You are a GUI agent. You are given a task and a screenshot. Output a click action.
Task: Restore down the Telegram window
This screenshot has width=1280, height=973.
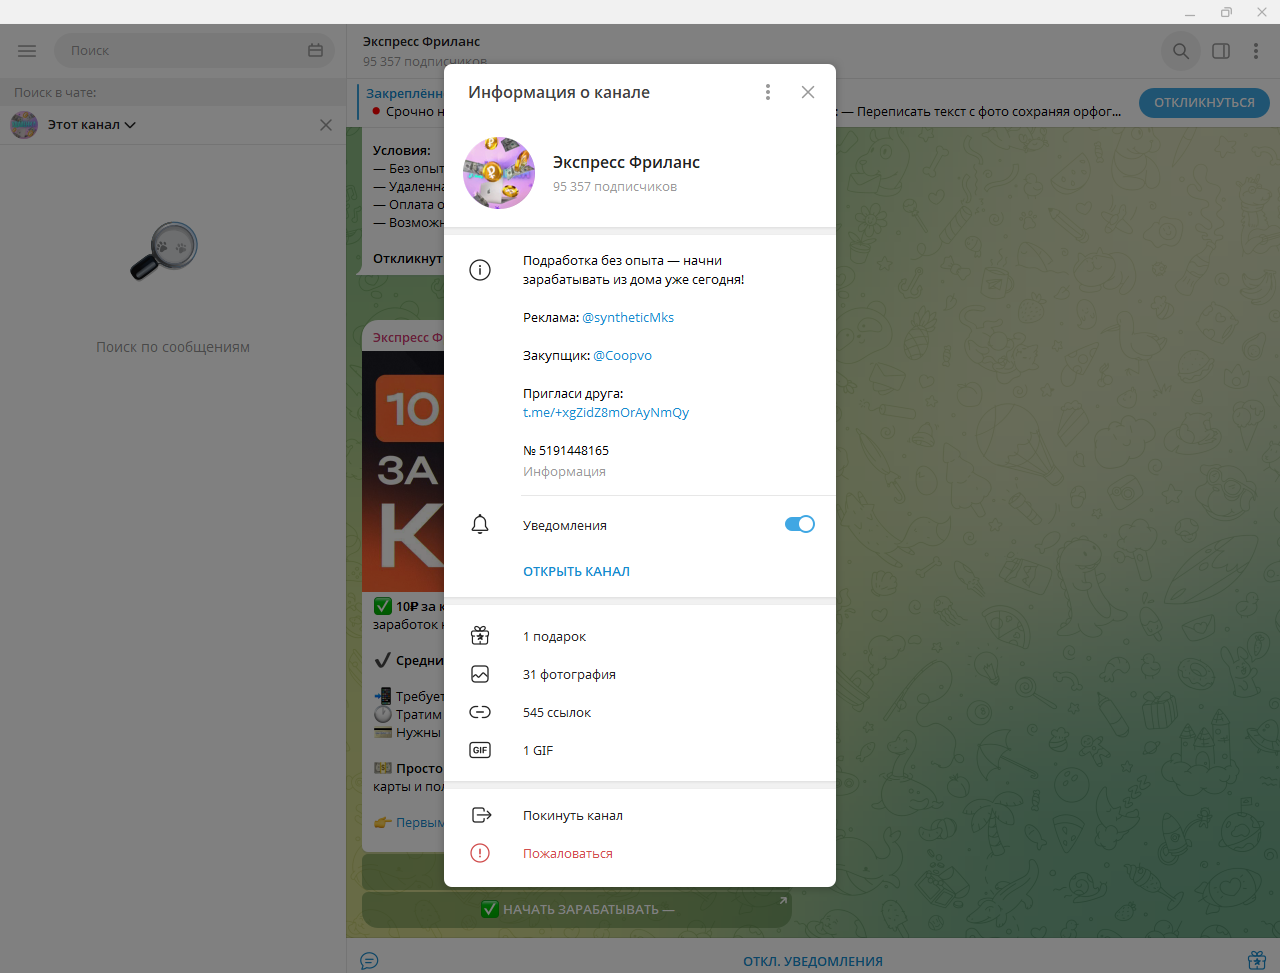coord(1226,12)
